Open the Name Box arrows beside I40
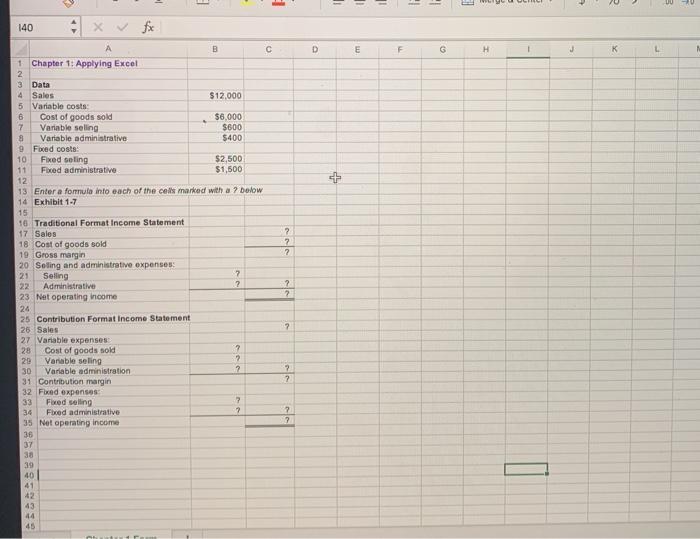Image resolution: width=700 pixels, height=539 pixels. tap(74, 27)
